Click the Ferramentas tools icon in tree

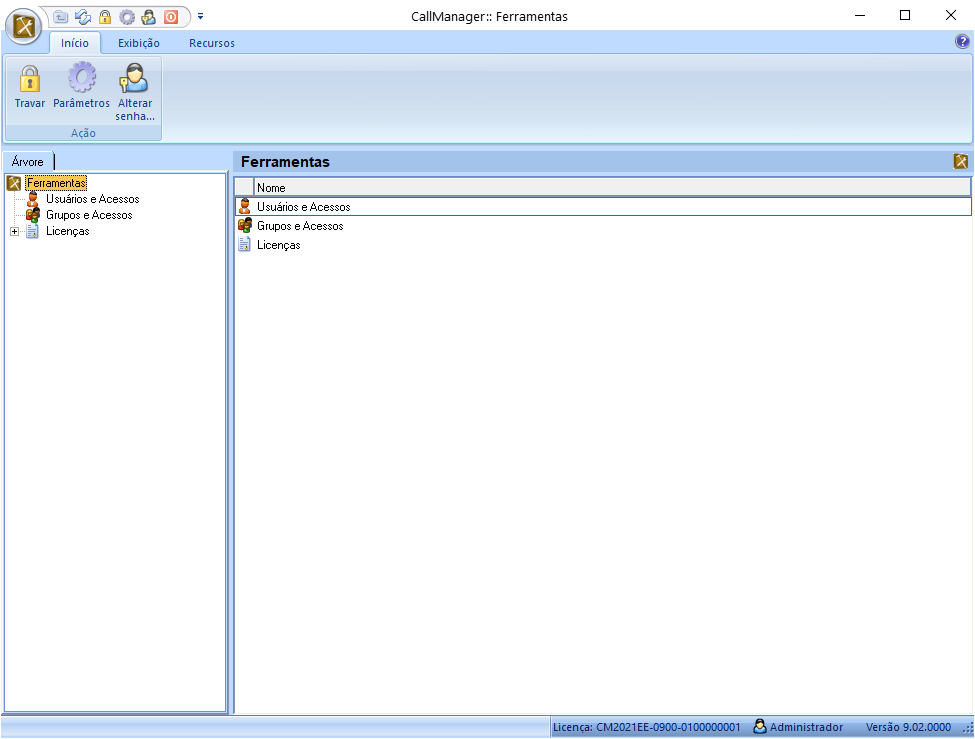(x=14, y=183)
